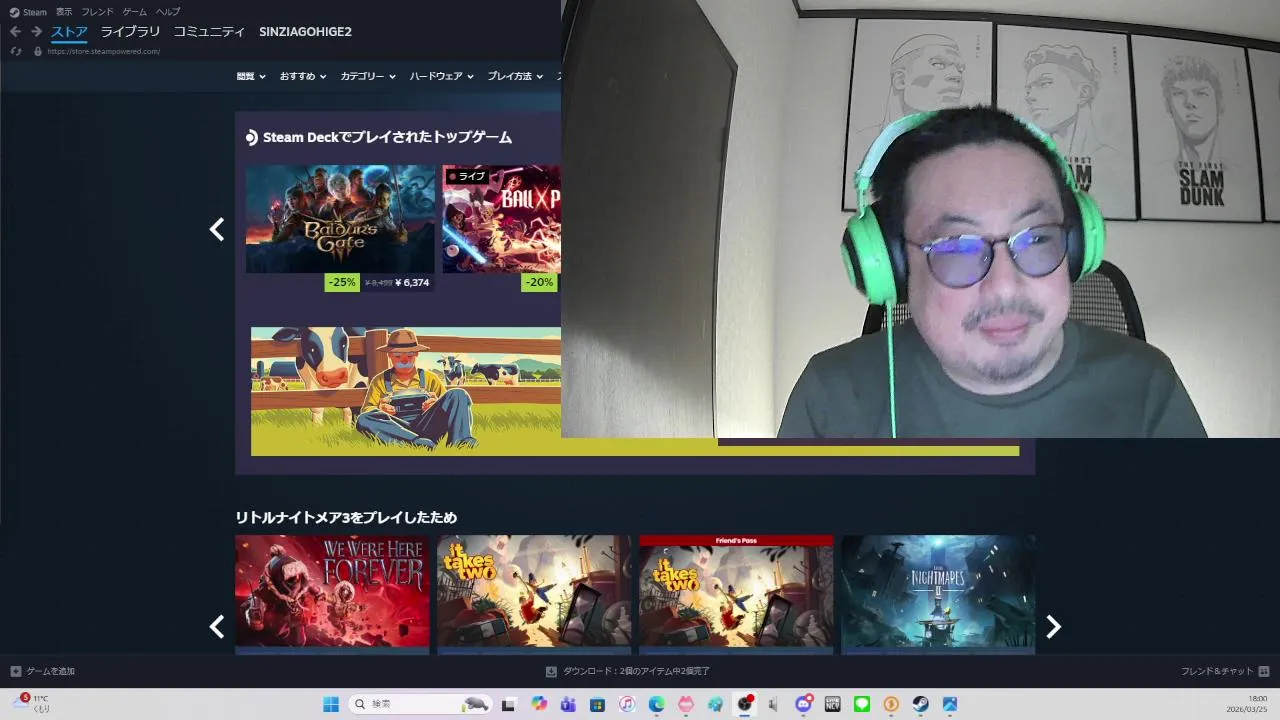Click the store URL address text
The width and height of the screenshot is (1280, 720).
[x=103, y=51]
